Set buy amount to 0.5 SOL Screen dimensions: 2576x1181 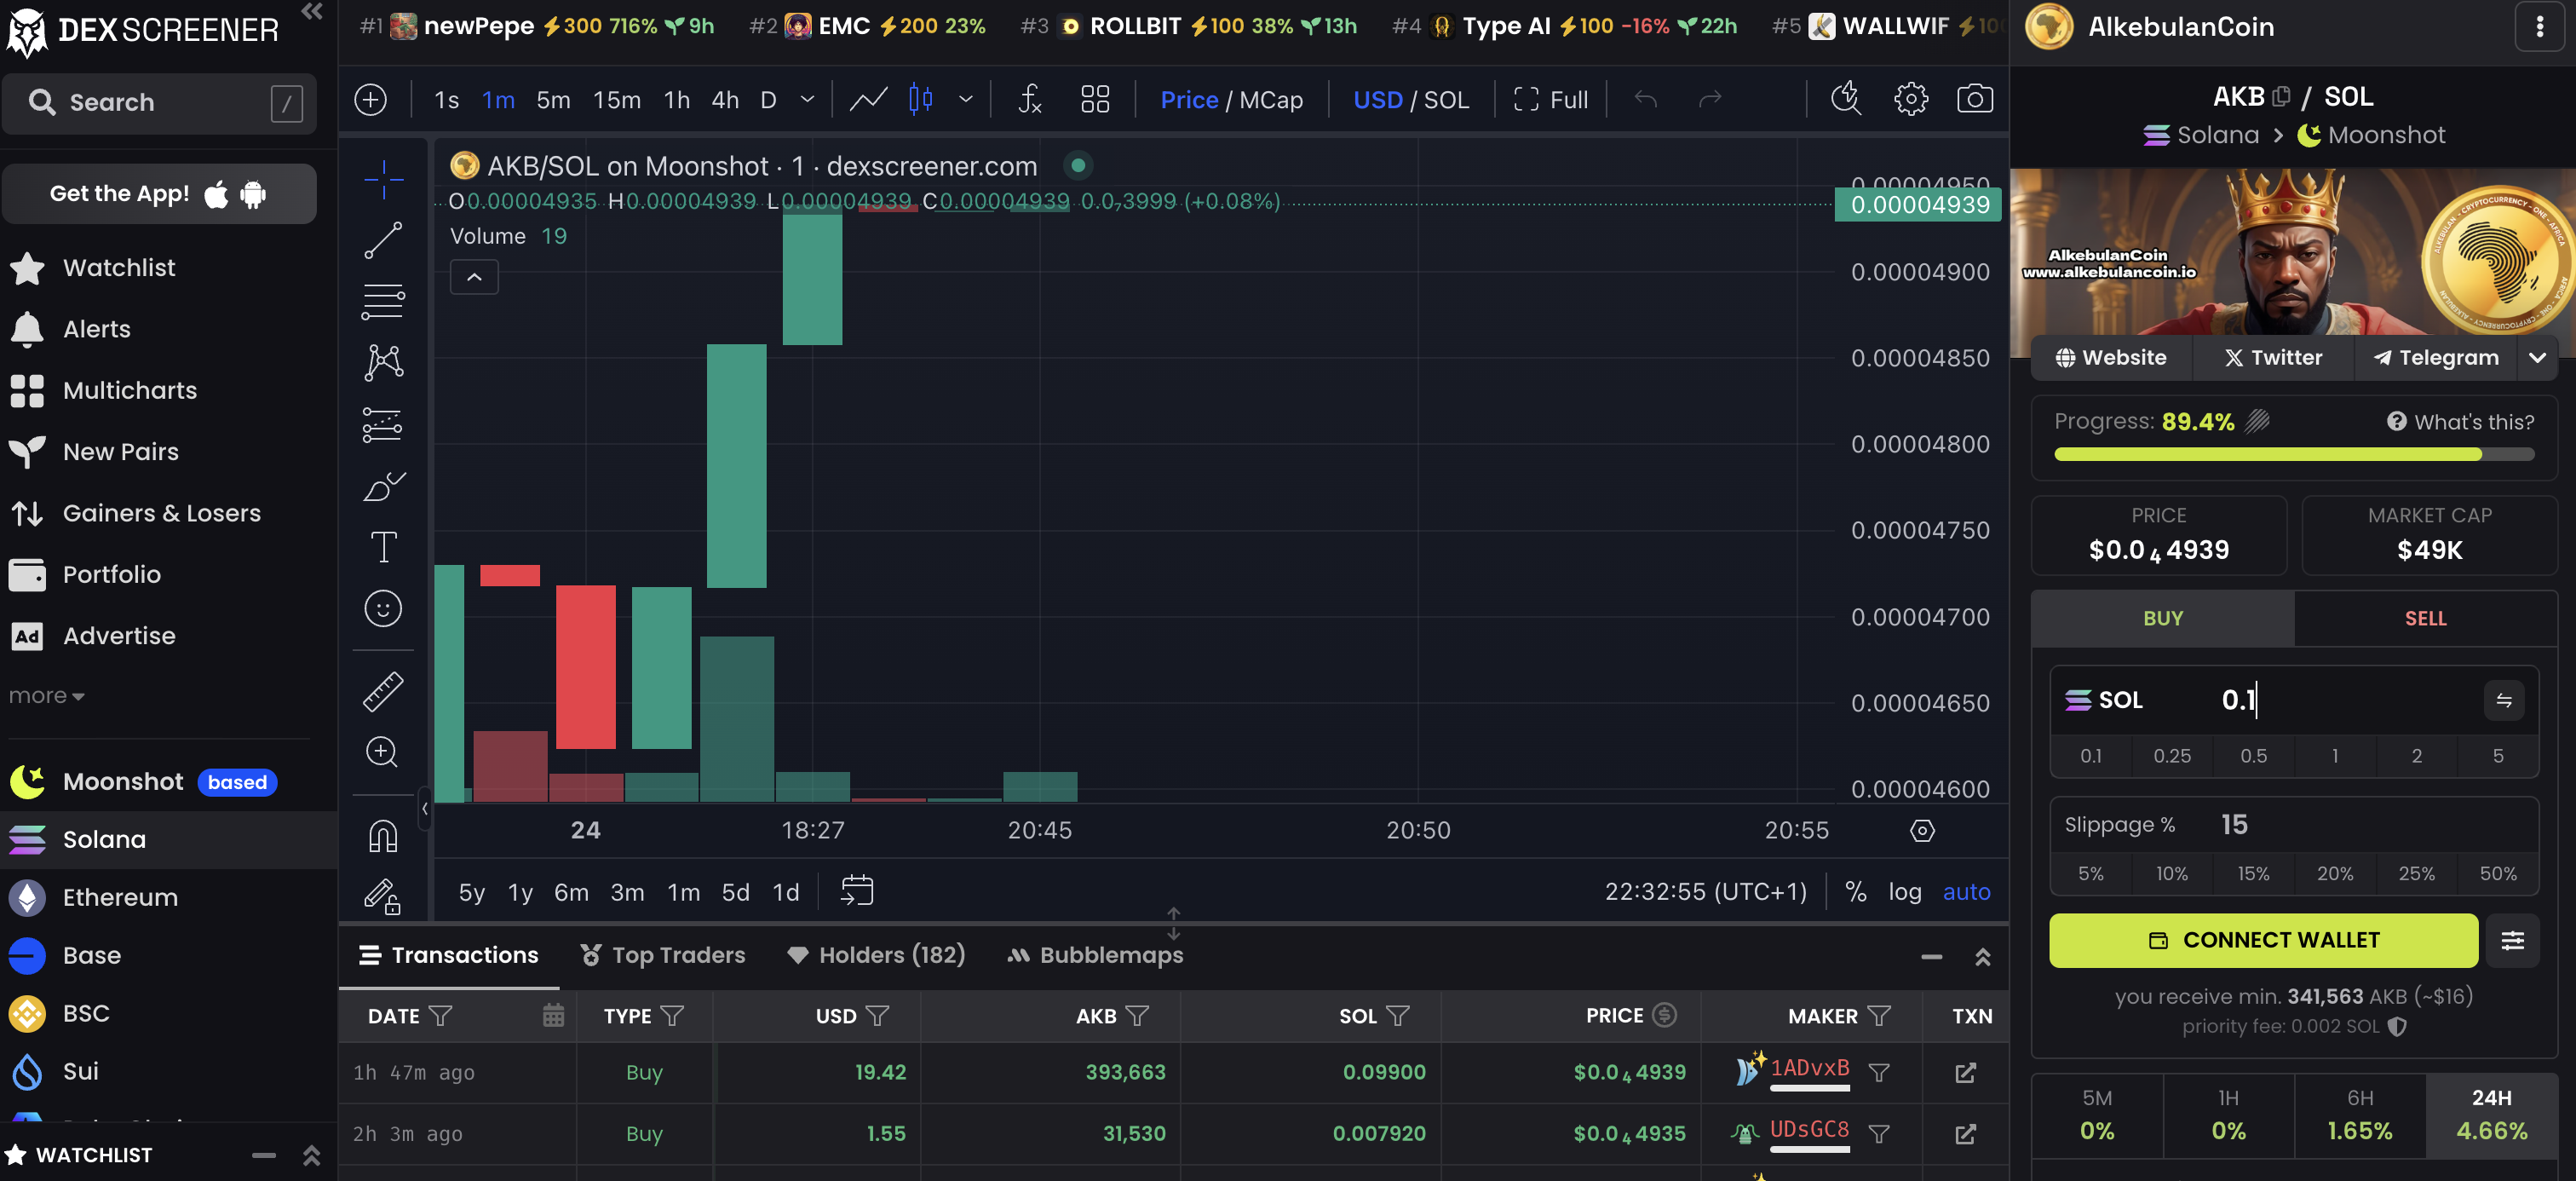point(2253,756)
